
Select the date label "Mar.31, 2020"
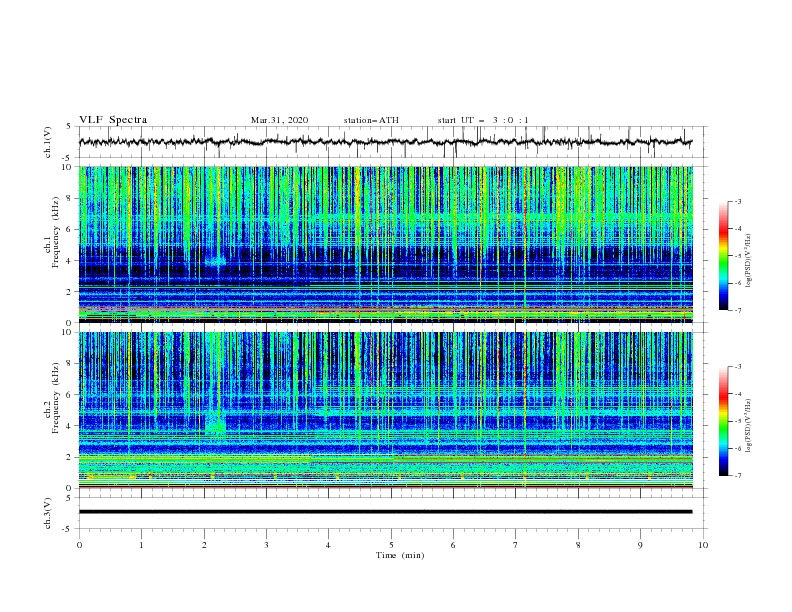pyautogui.click(x=279, y=120)
